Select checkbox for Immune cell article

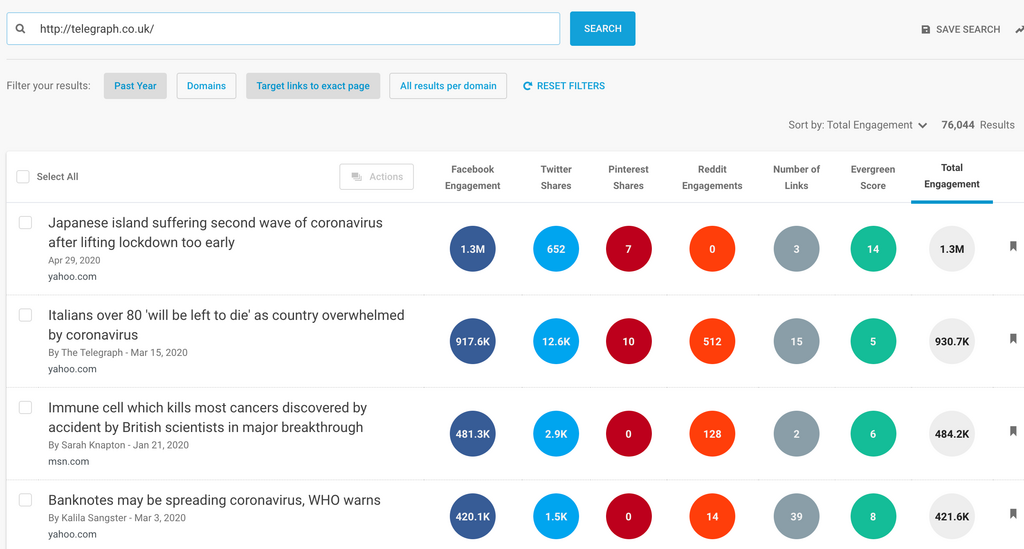click(26, 408)
